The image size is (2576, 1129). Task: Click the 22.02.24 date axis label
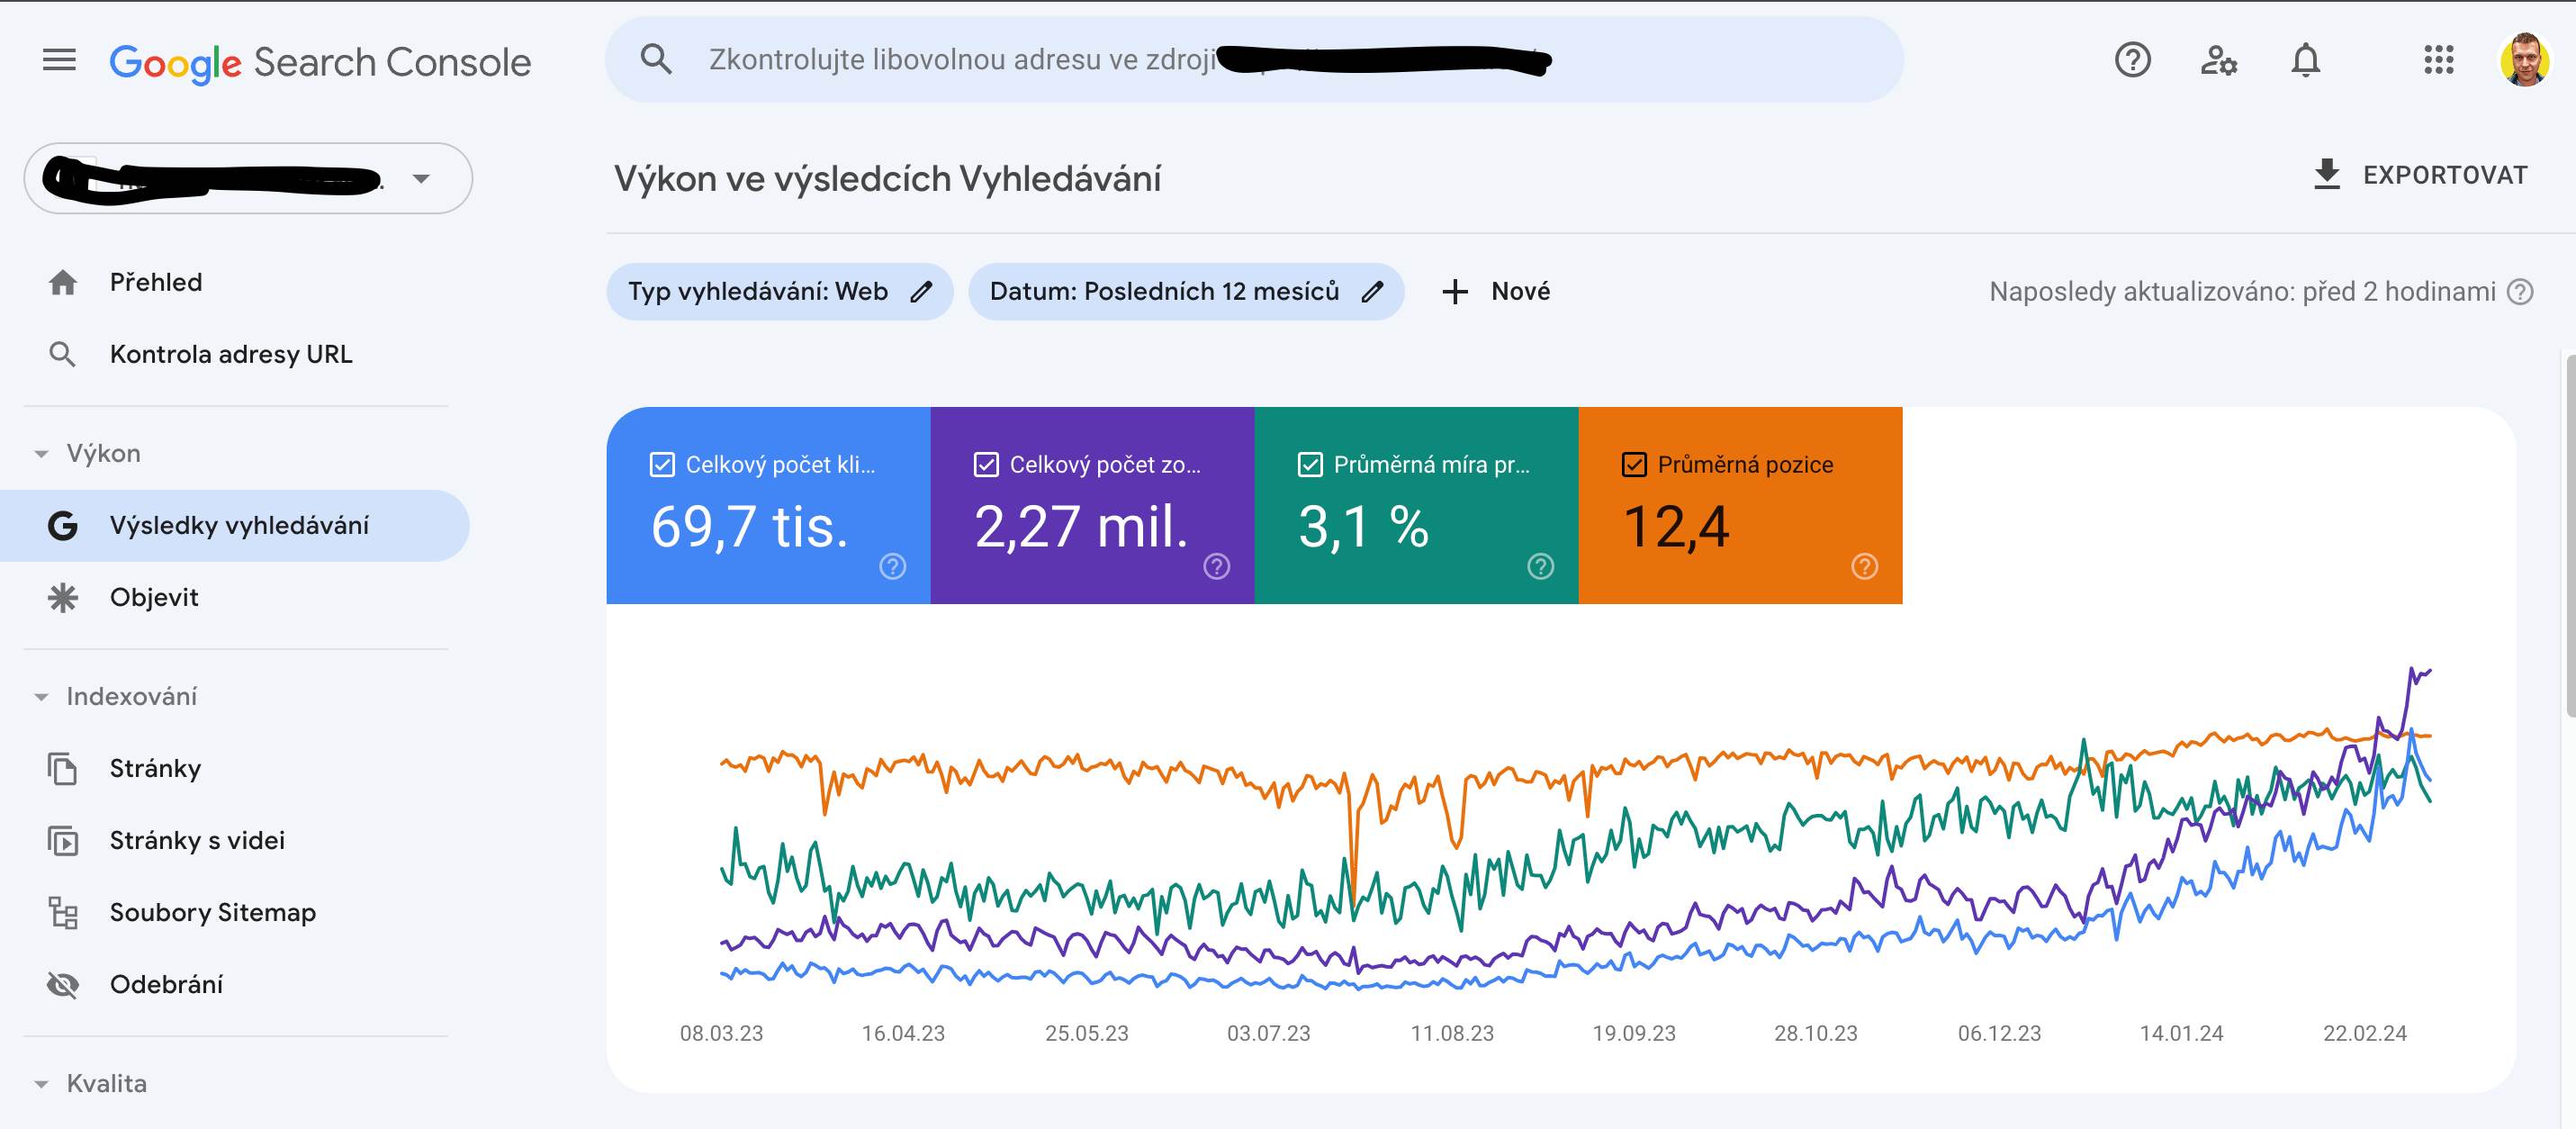pos(2364,1033)
